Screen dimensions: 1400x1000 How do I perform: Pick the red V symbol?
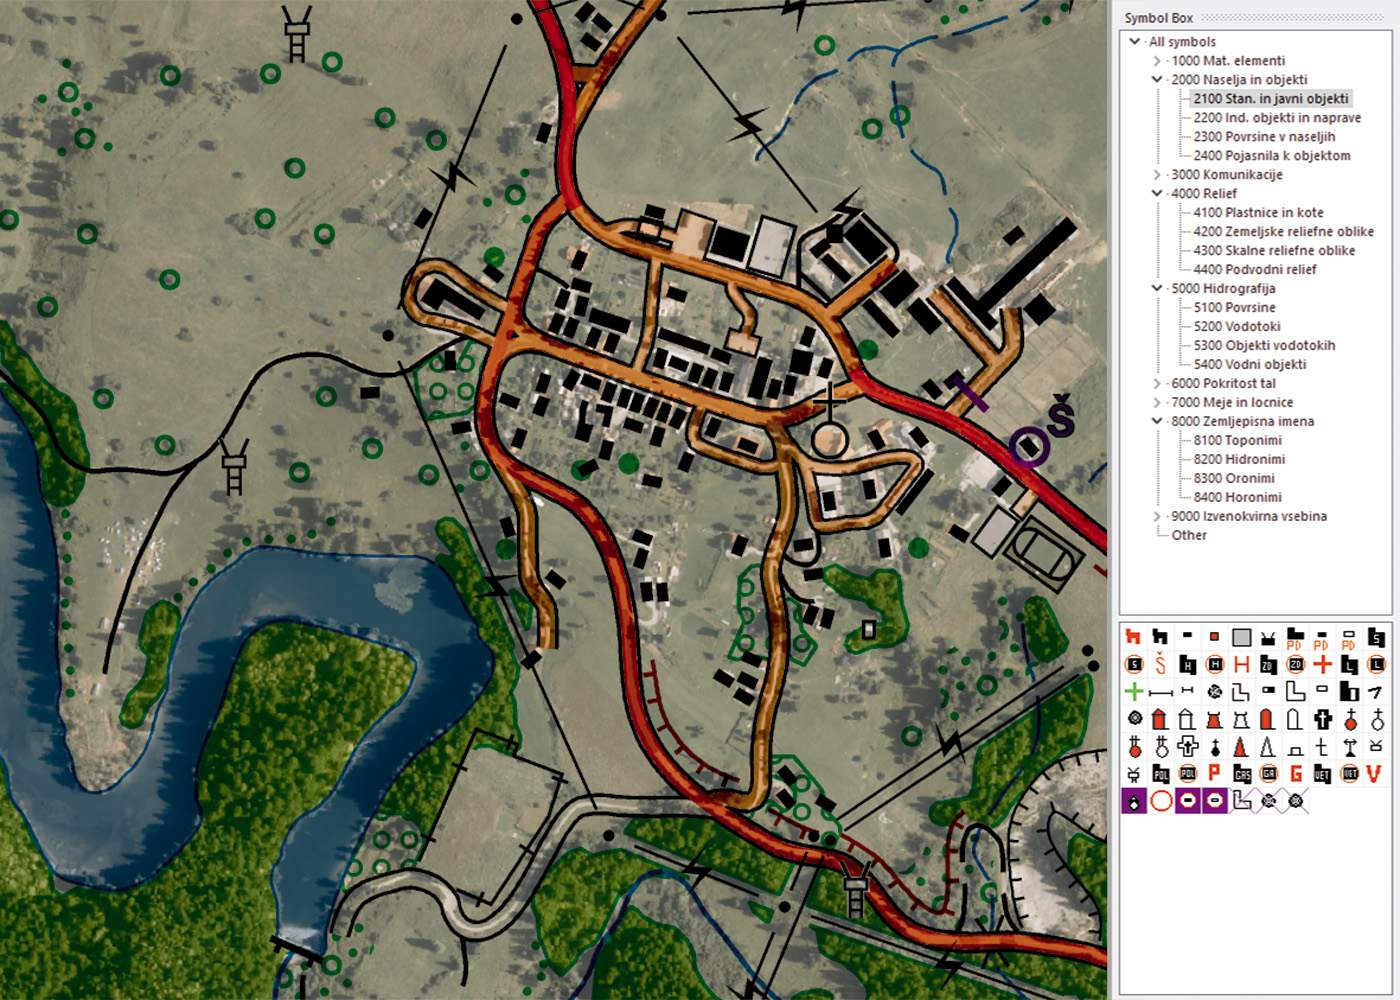pyautogui.click(x=1374, y=773)
